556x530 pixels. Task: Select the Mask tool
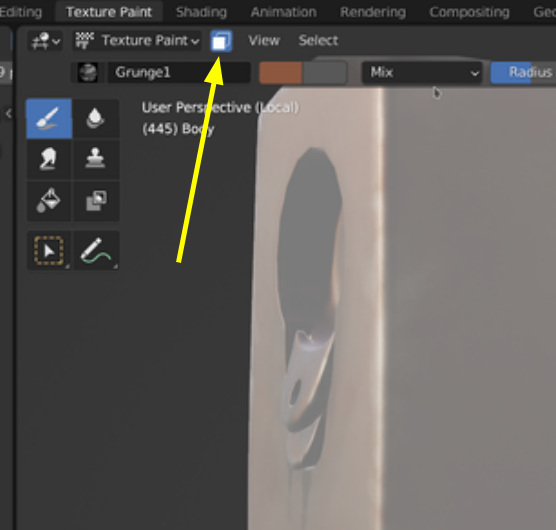96,201
